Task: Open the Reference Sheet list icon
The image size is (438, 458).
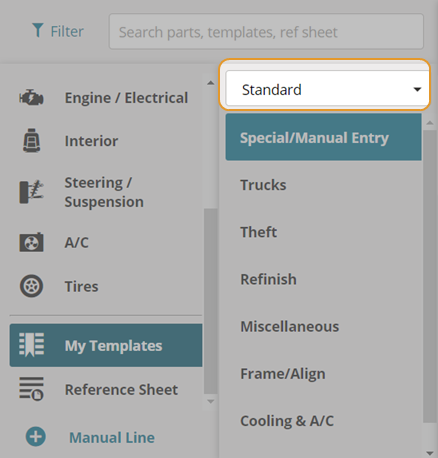Action: click(x=31, y=389)
